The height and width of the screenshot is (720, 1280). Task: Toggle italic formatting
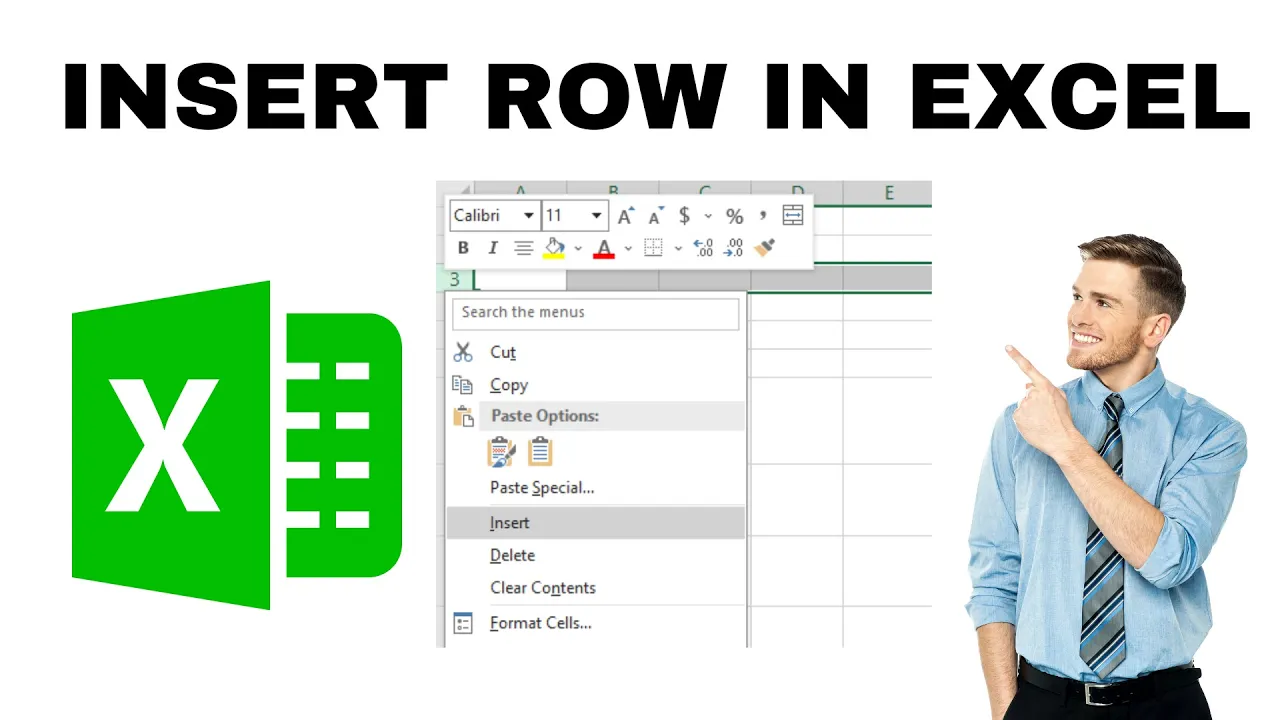pos(492,248)
